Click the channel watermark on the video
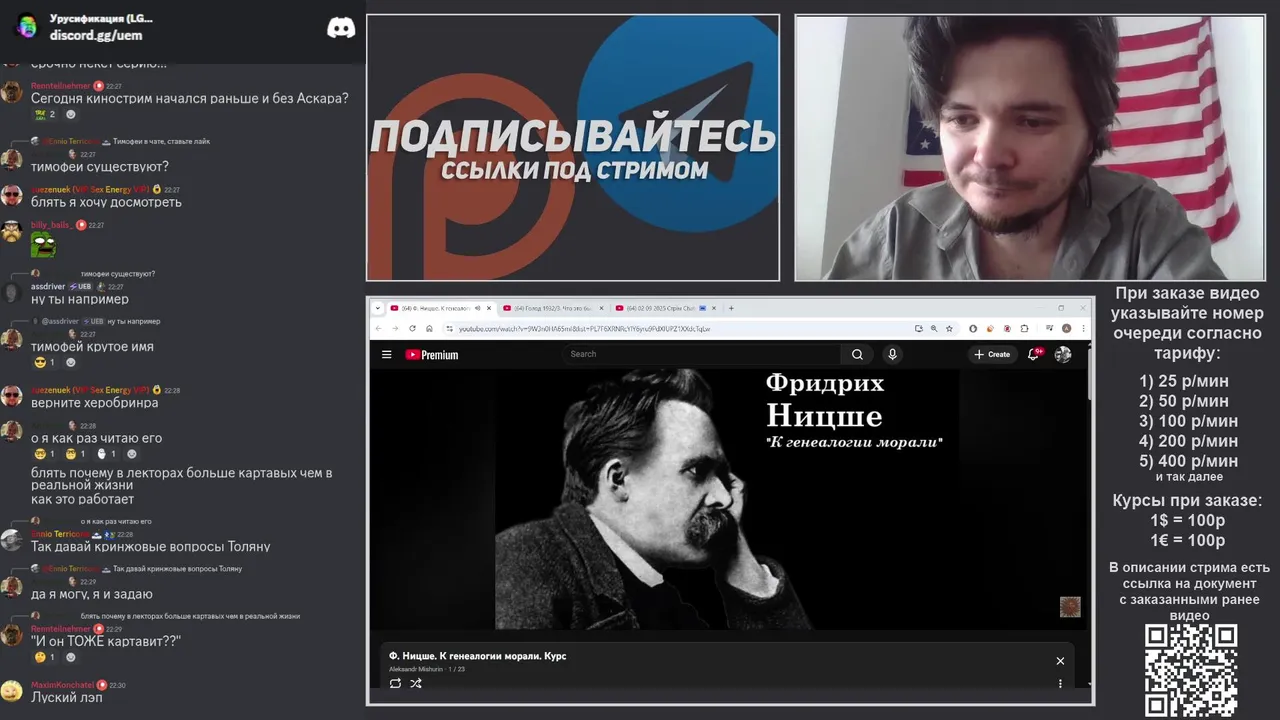 click(x=1070, y=607)
